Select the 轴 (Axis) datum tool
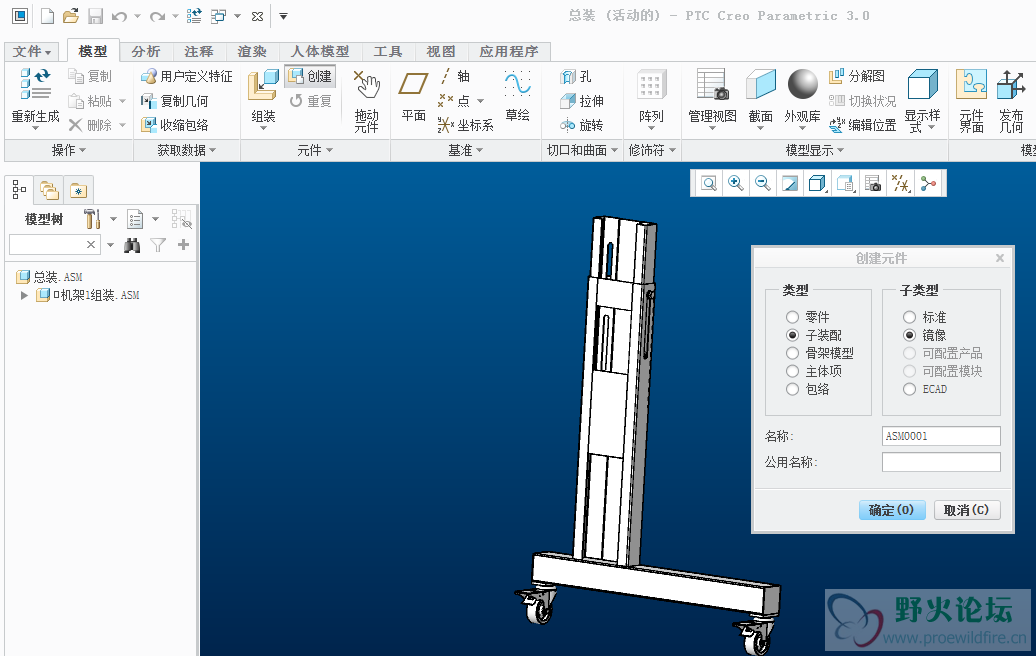Screen dimensions: 1036x656 [x=455, y=77]
